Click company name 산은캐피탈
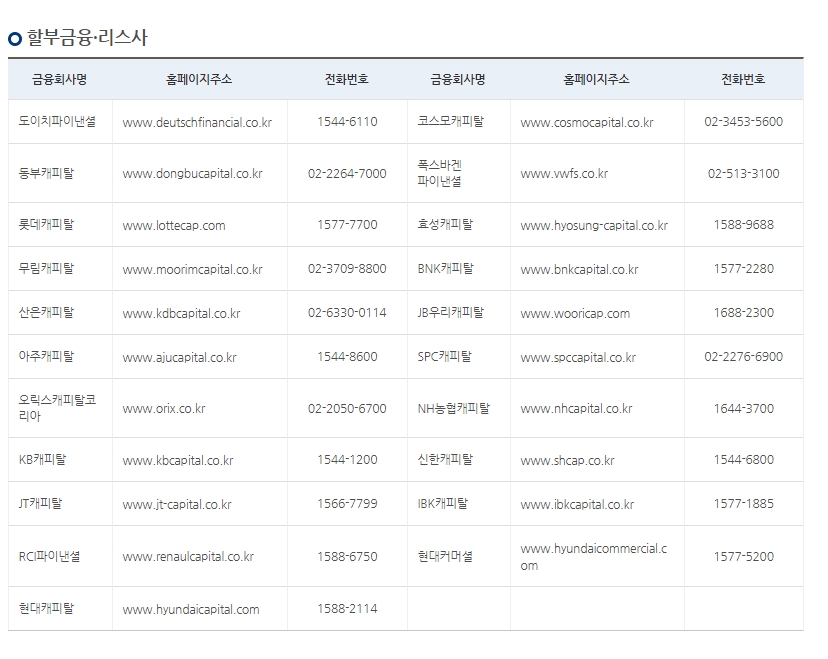 pos(46,312)
